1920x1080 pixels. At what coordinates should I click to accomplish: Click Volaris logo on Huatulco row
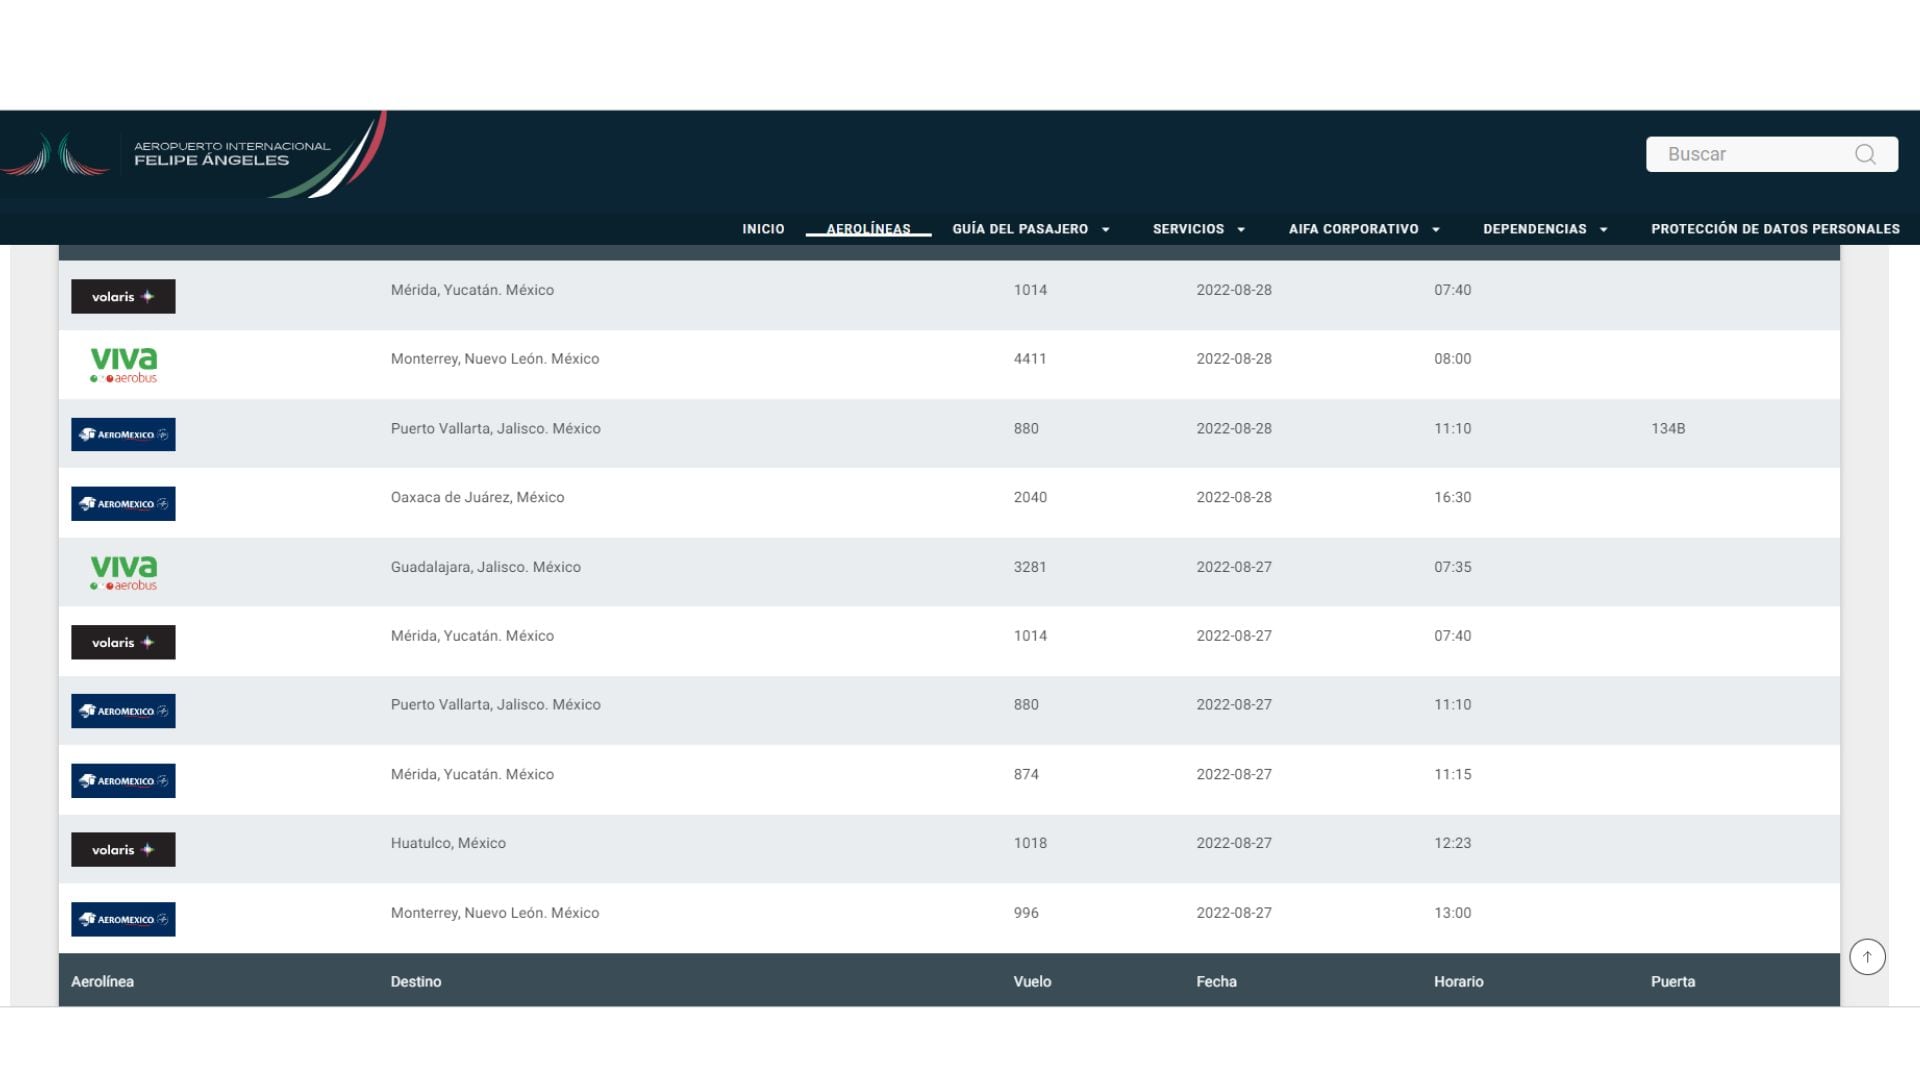coord(123,849)
